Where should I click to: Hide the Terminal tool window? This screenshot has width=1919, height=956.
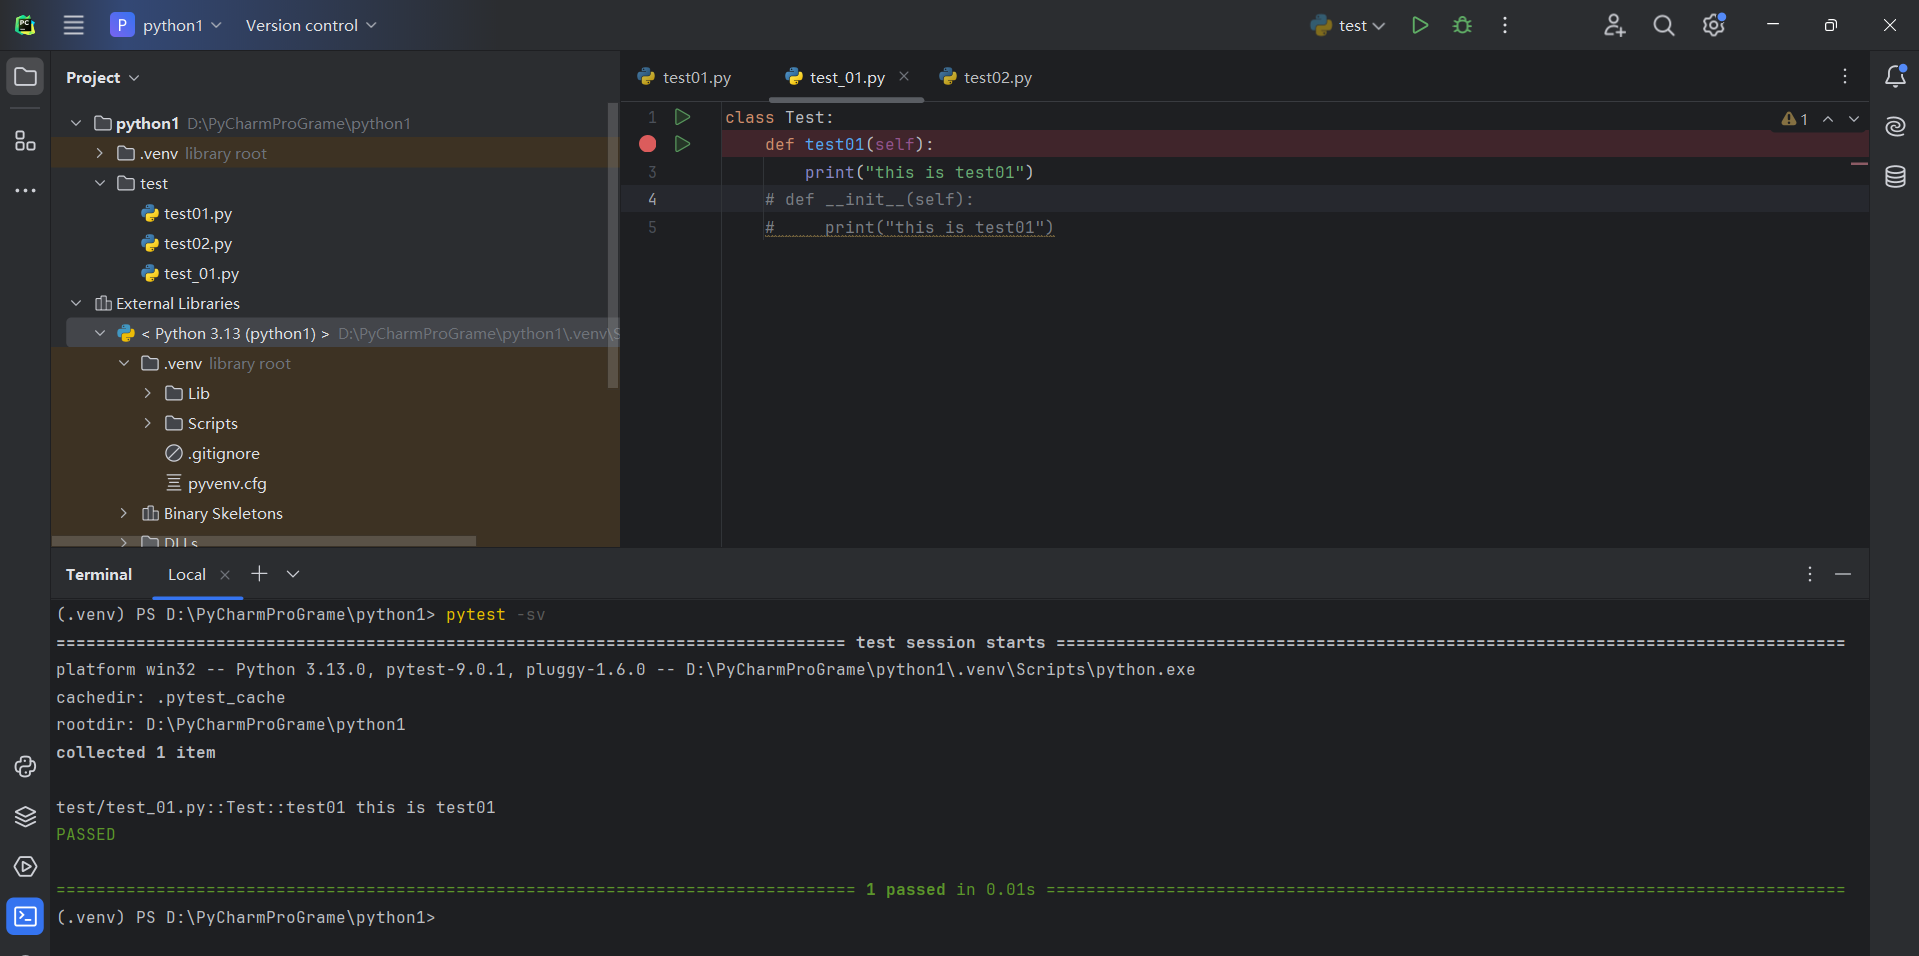[x=1843, y=574]
